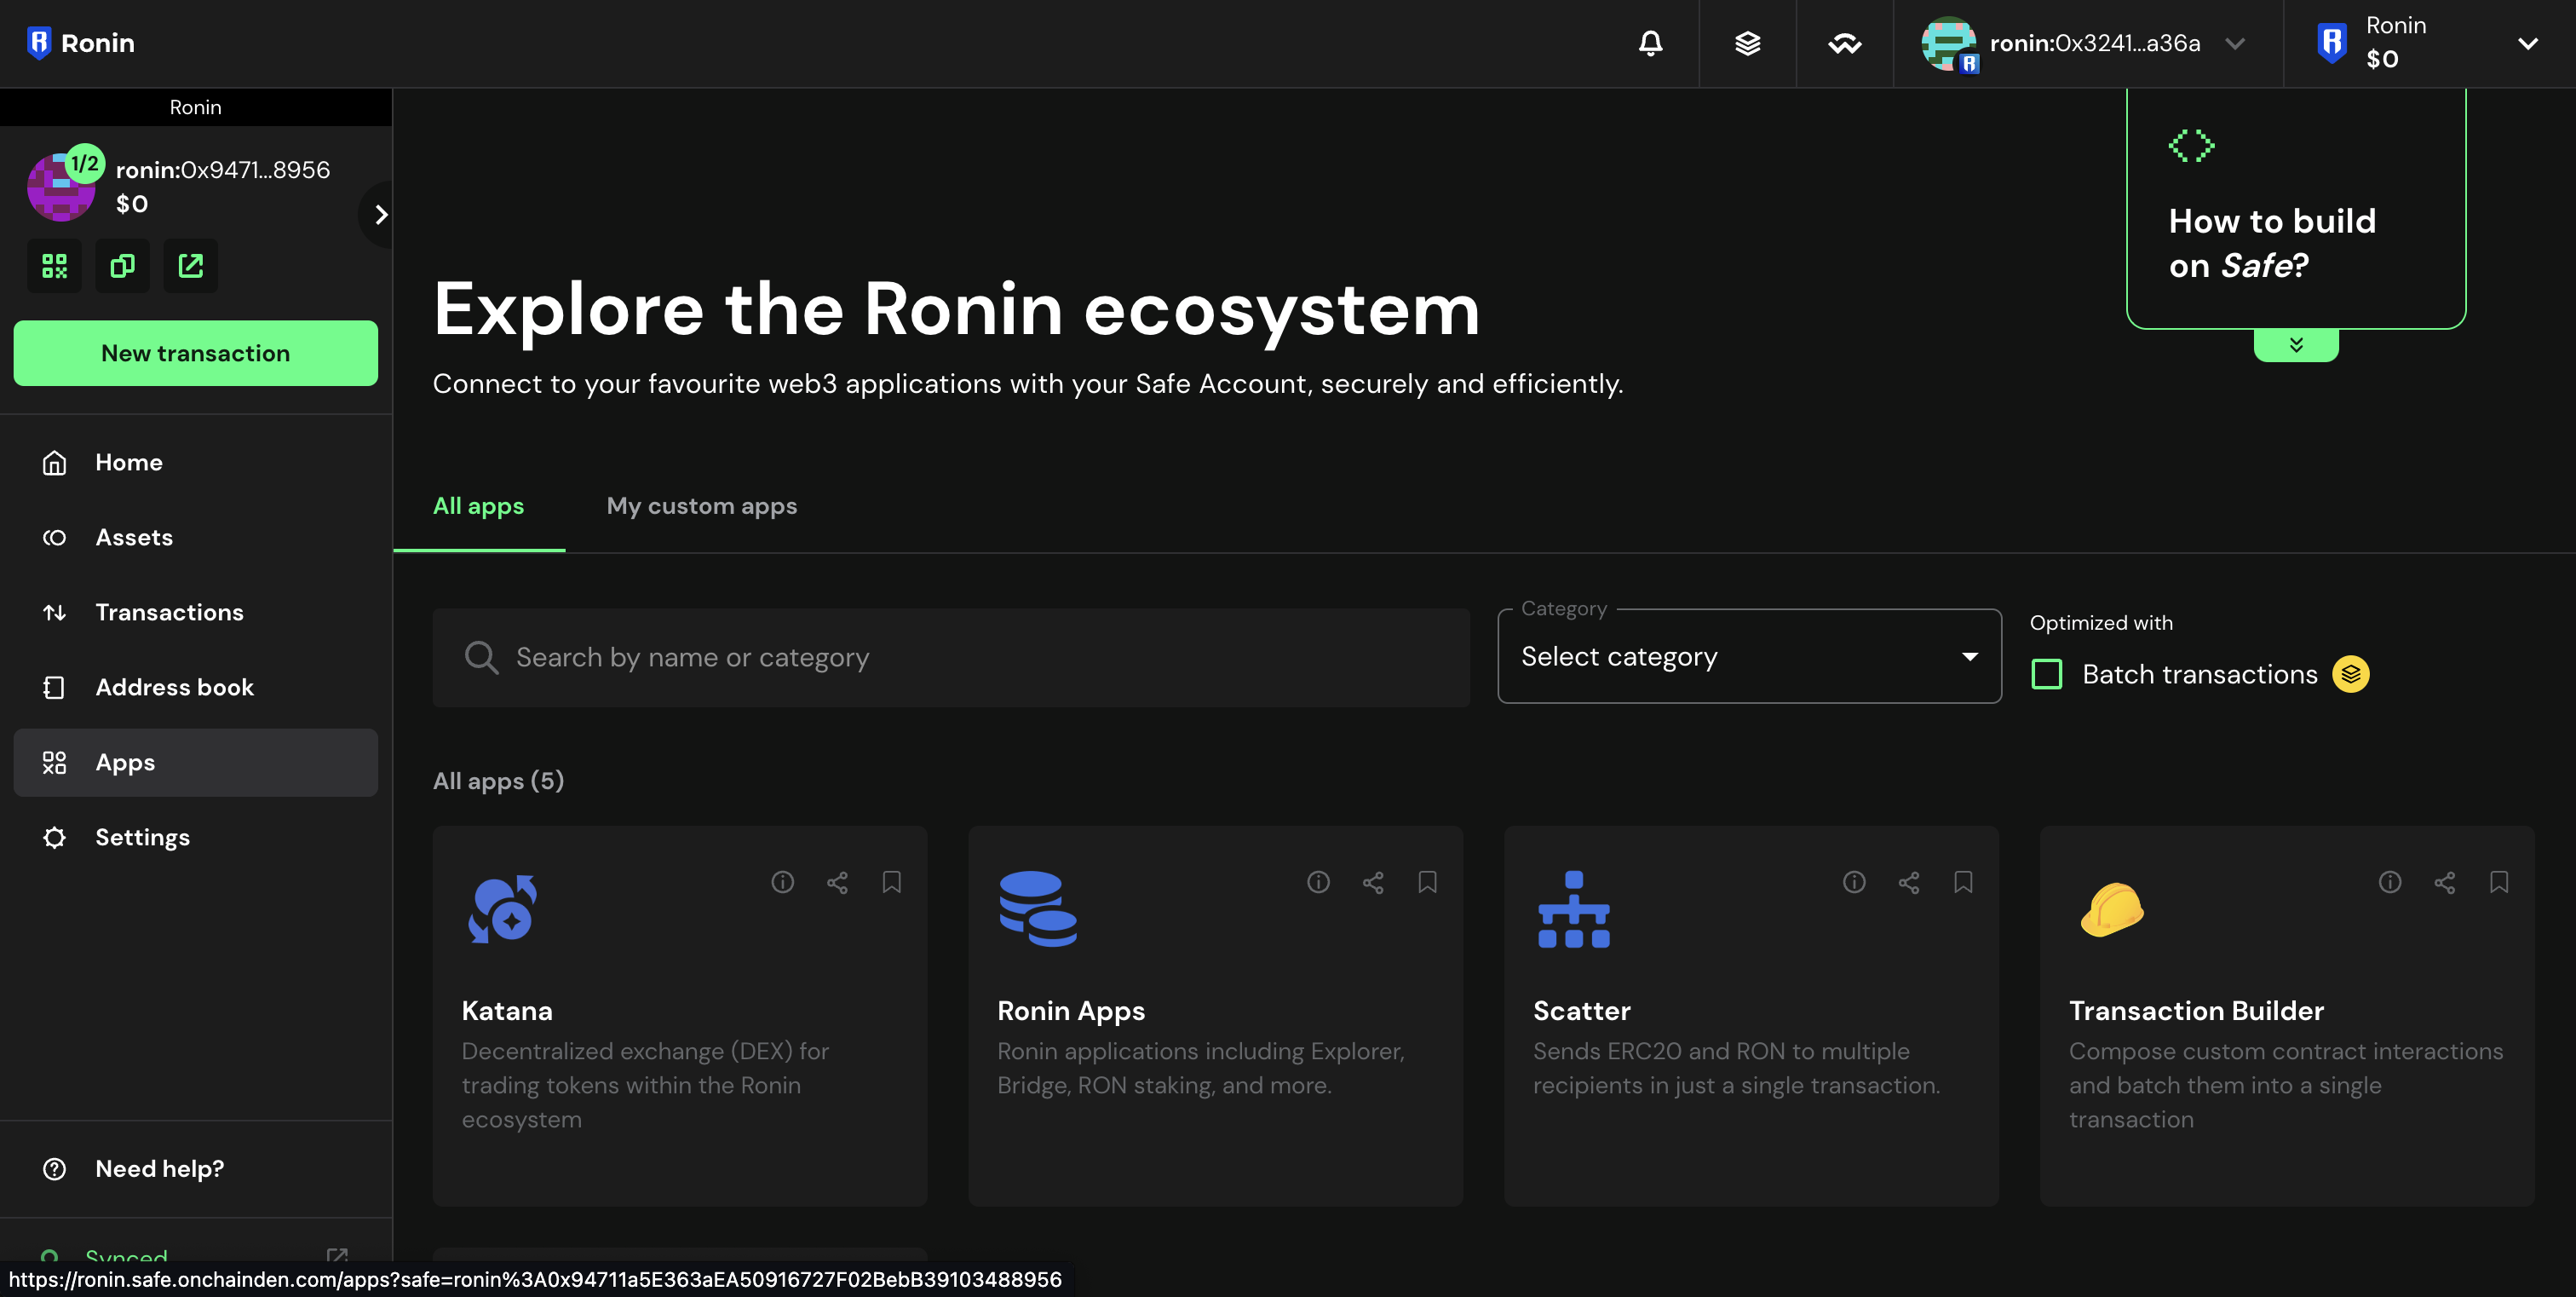Open Assets in the sidebar
Image resolution: width=2576 pixels, height=1297 pixels.
click(196, 537)
